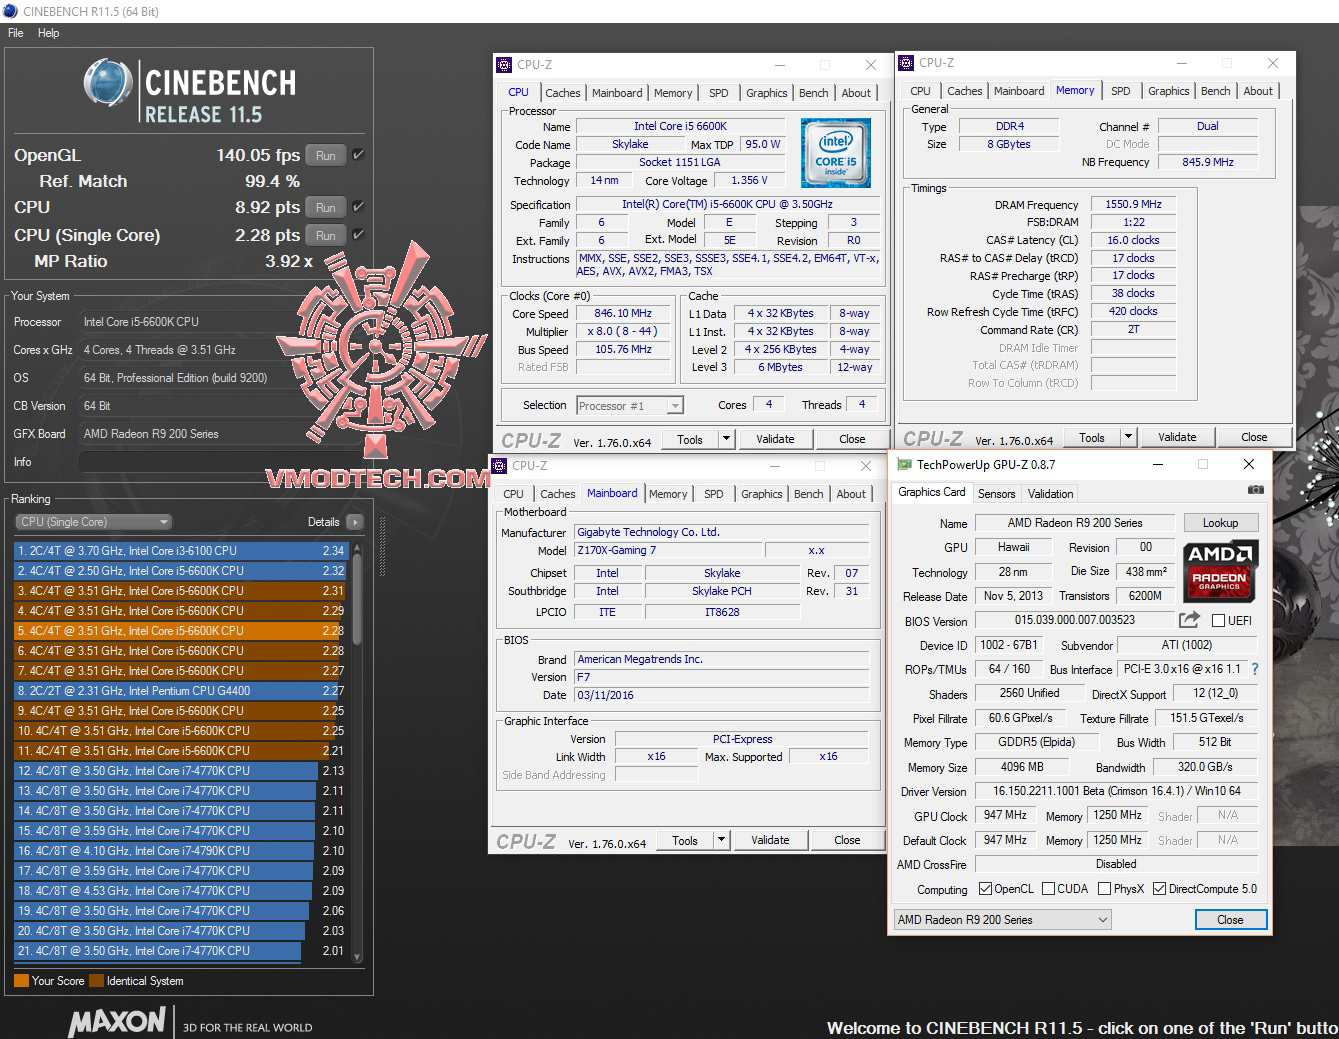
Task: Switch to SPD tab in the Timings CPU-Z window
Action: click(1121, 91)
